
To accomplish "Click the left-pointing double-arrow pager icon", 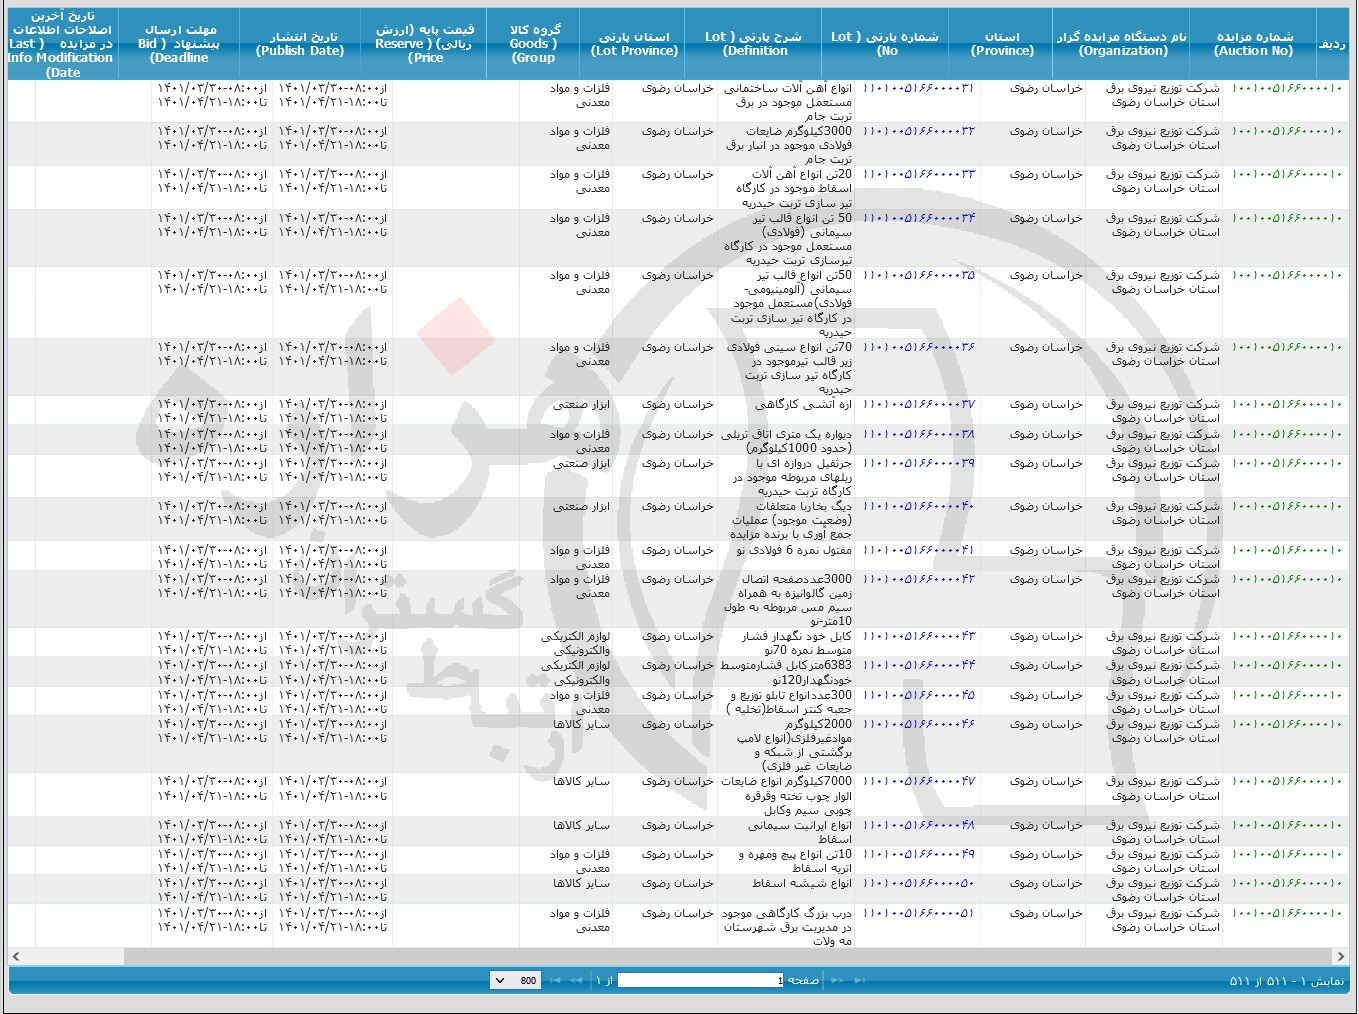I will pos(576,981).
